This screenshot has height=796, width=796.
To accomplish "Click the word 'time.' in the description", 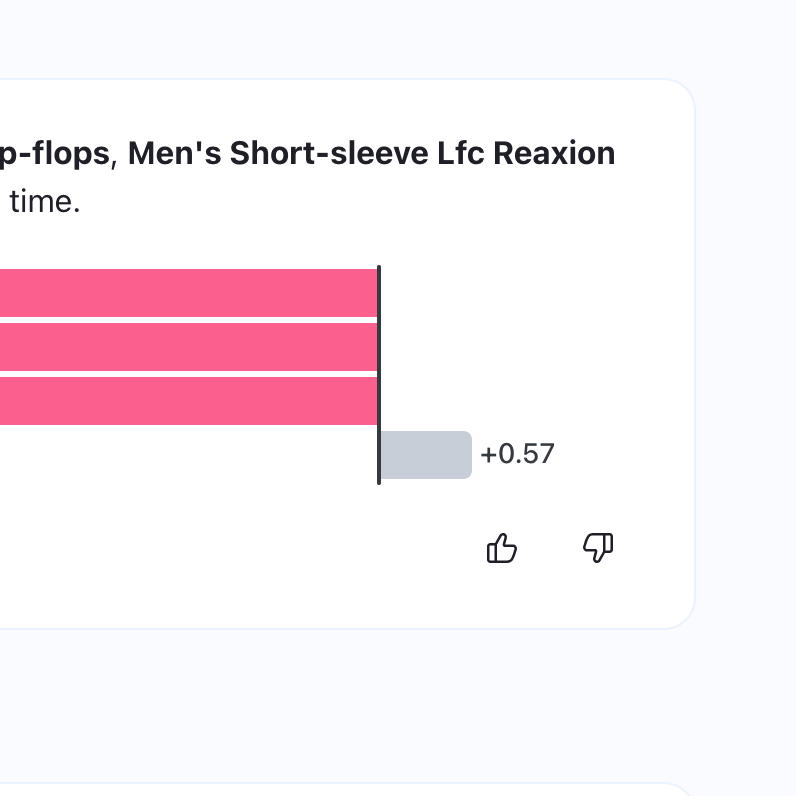I will [45, 203].
